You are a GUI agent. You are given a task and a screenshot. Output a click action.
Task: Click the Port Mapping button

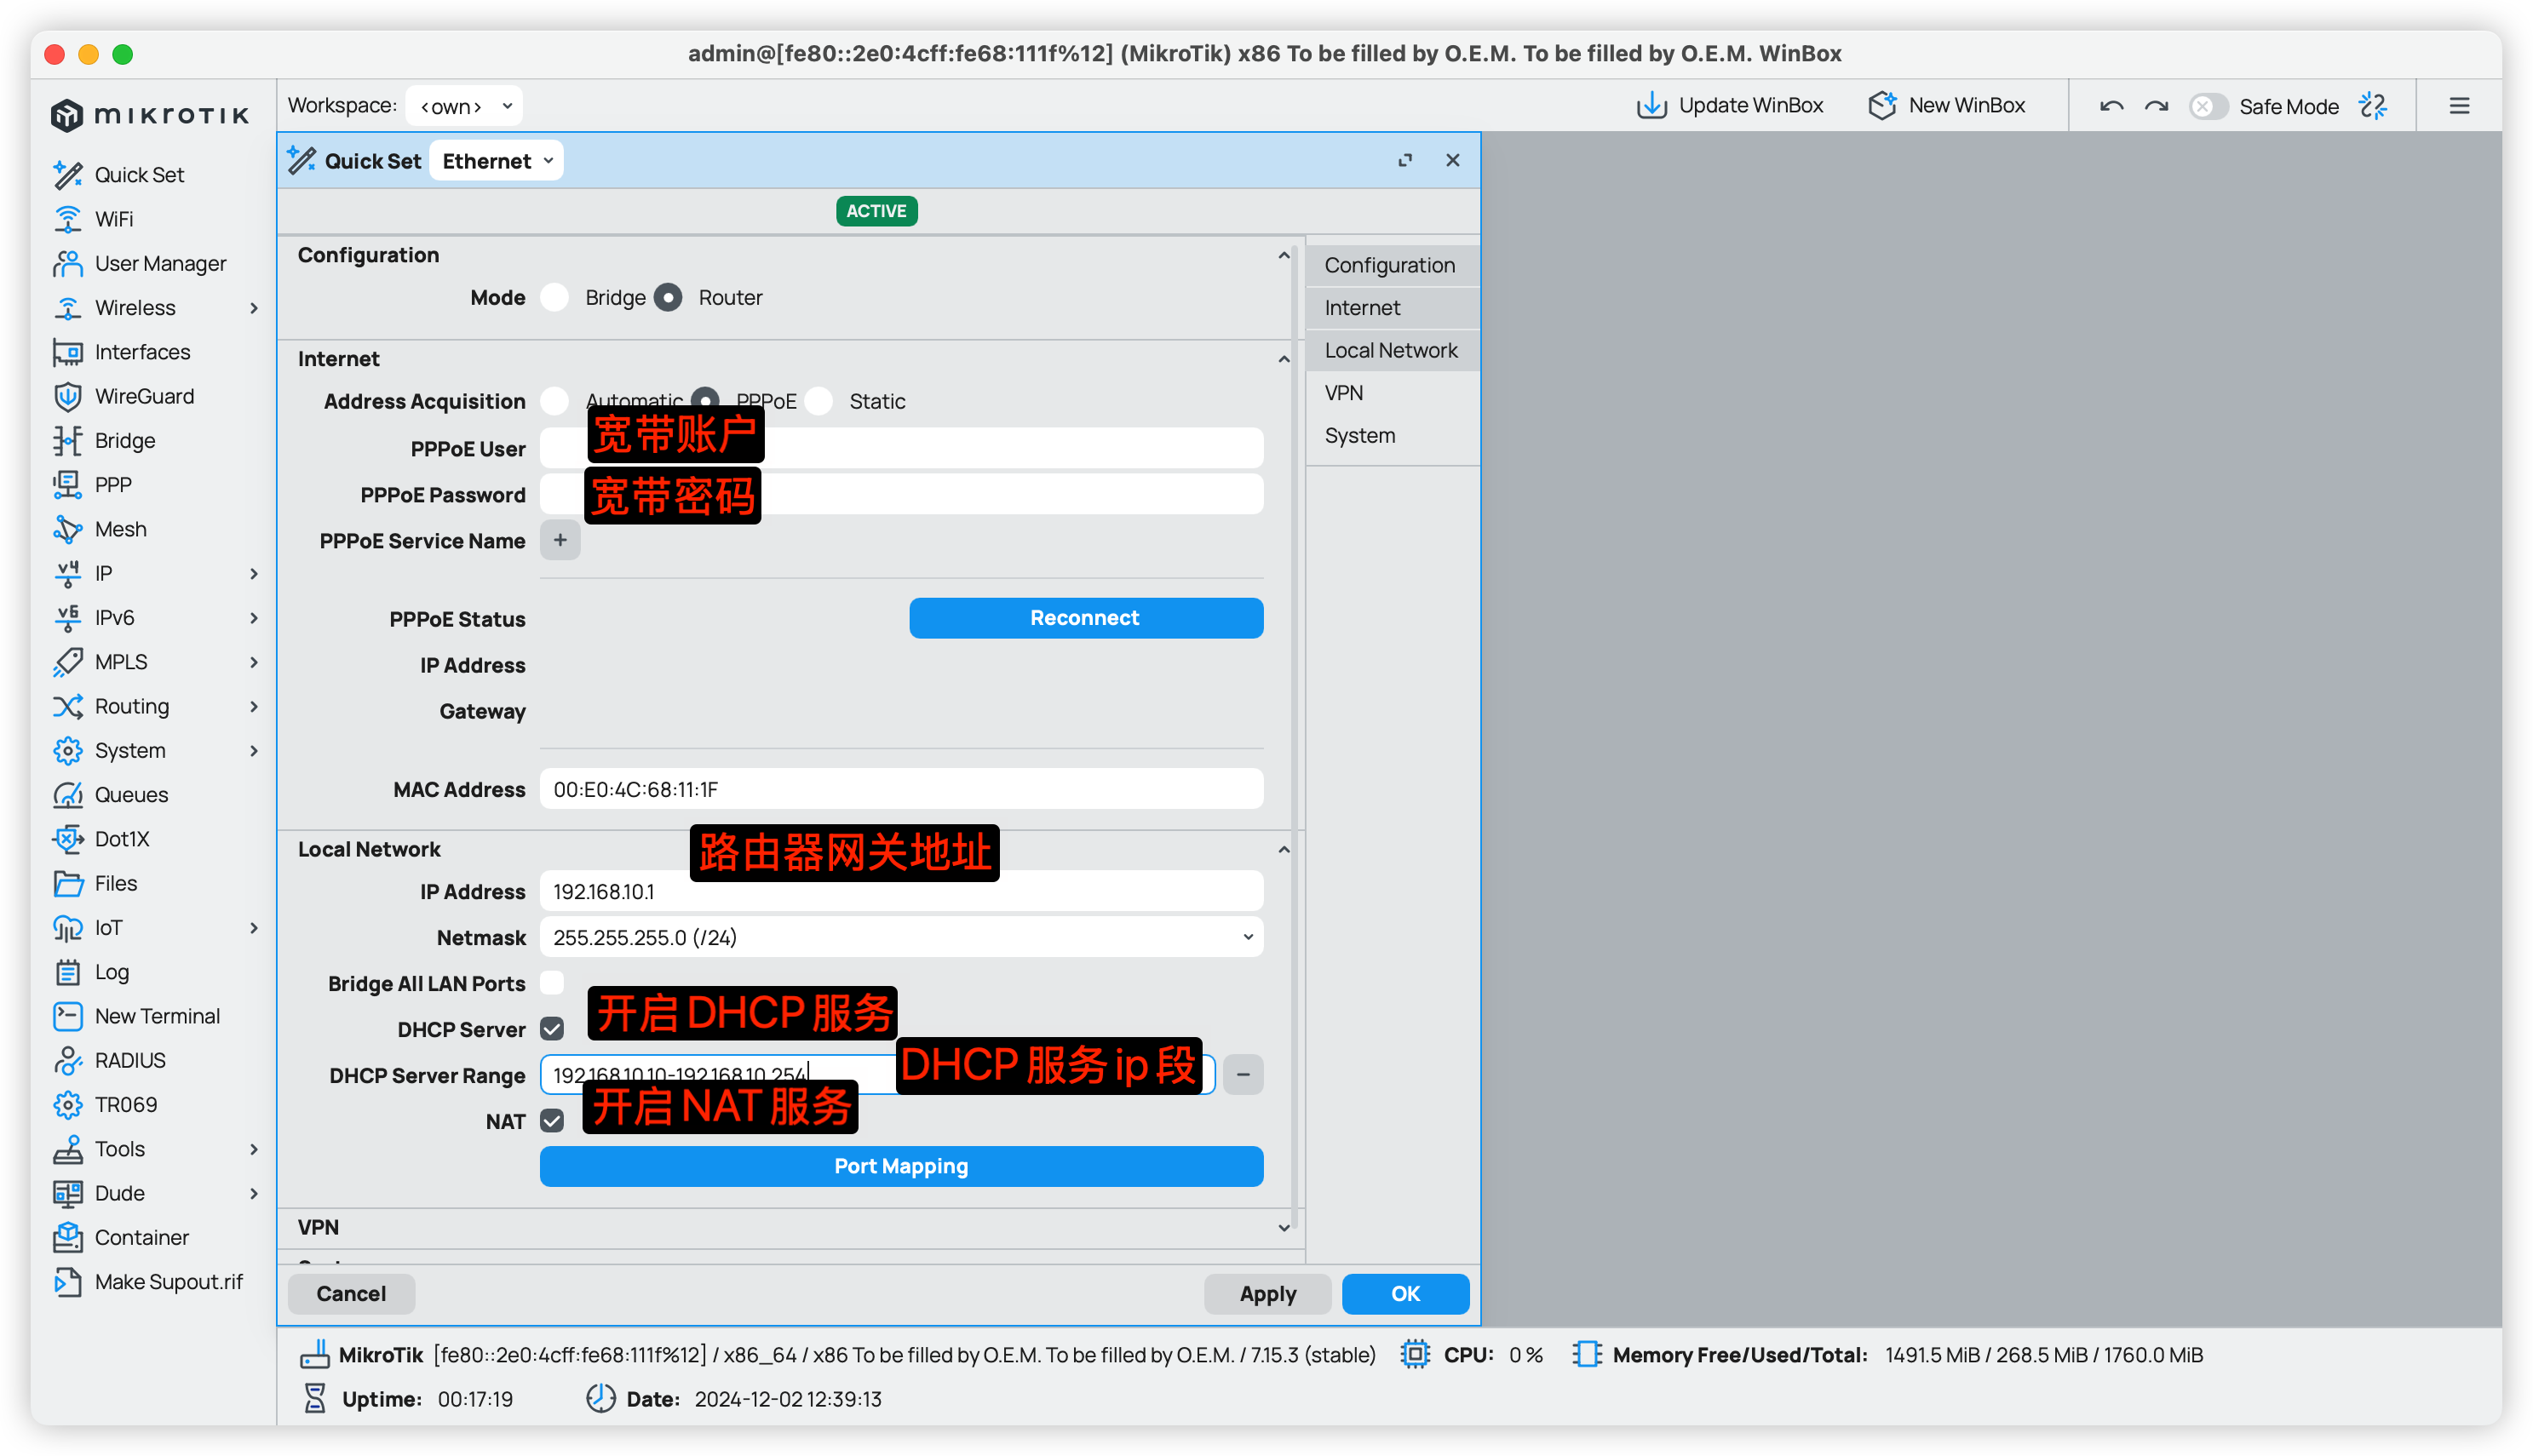pos(901,1166)
